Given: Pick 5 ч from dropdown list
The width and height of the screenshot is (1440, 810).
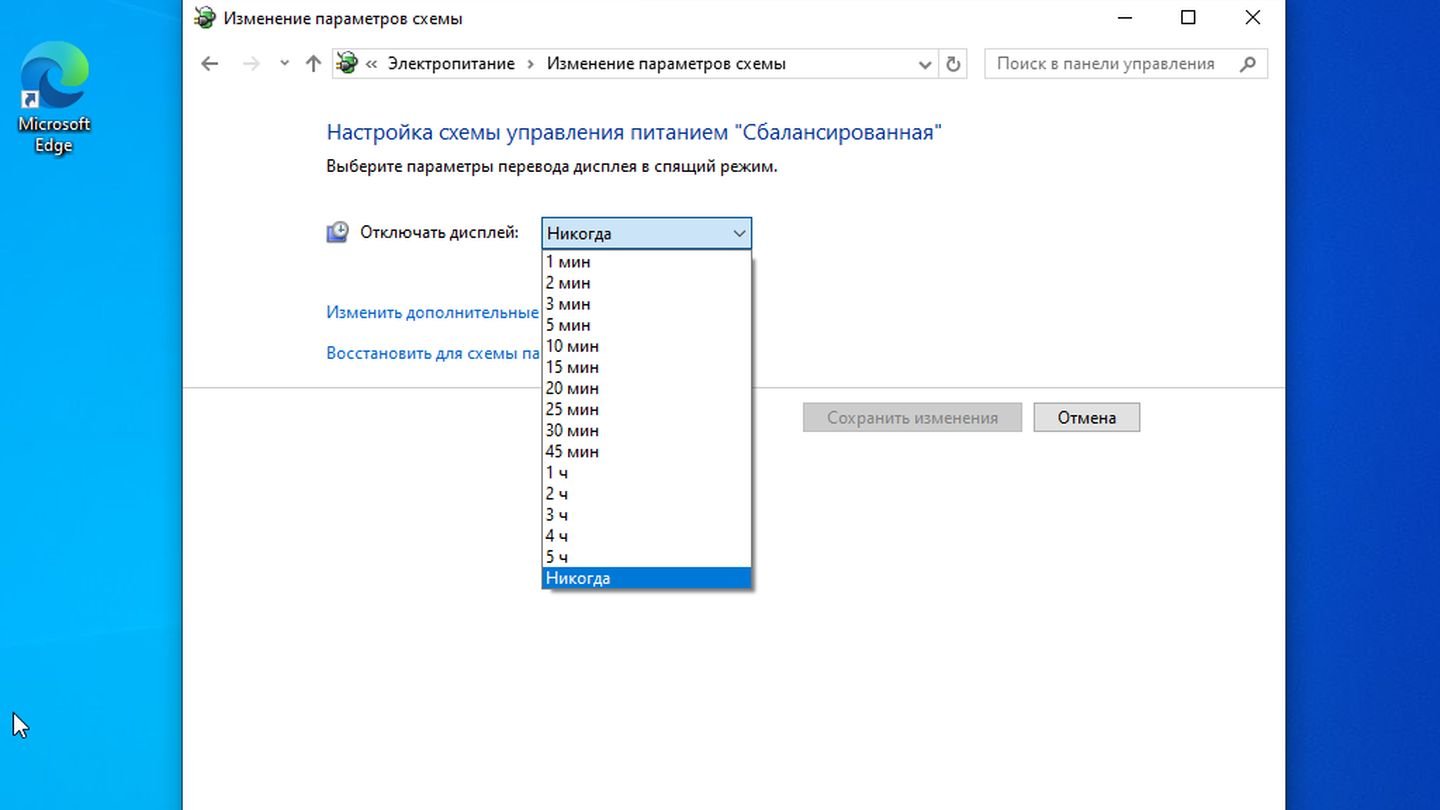Looking at the screenshot, I should coord(647,556).
